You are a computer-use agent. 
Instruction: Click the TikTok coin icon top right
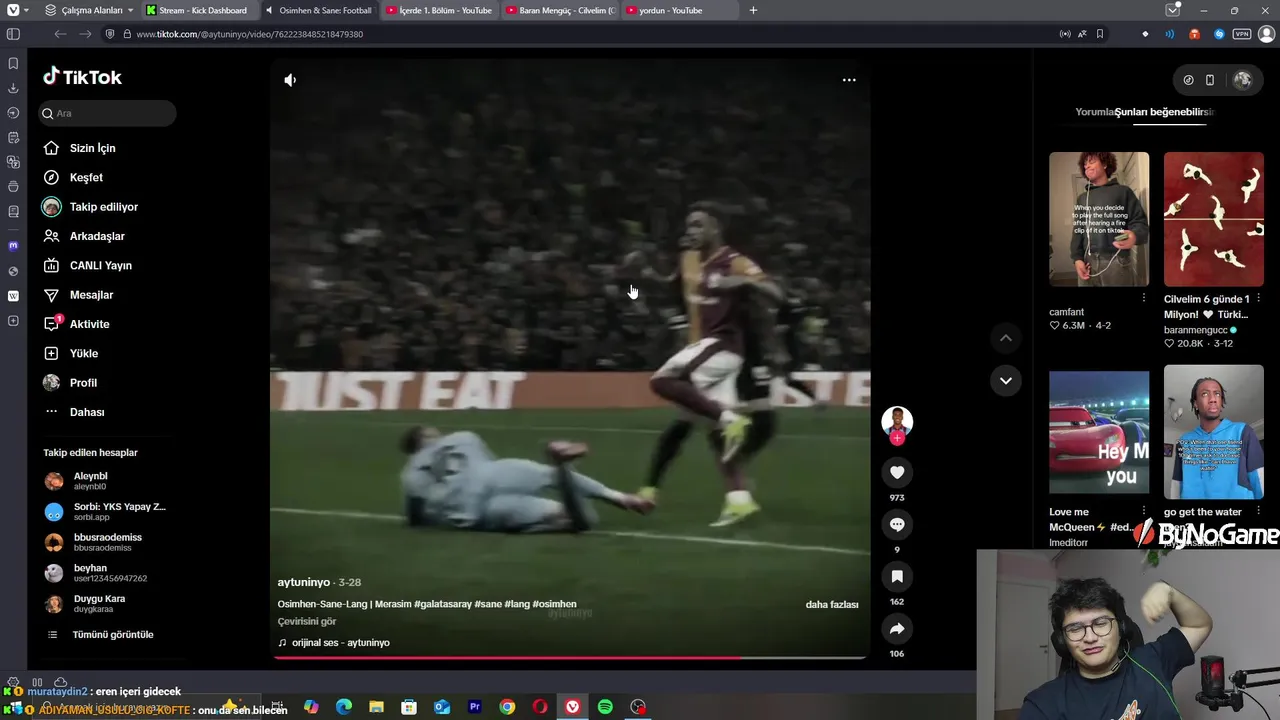point(1188,80)
